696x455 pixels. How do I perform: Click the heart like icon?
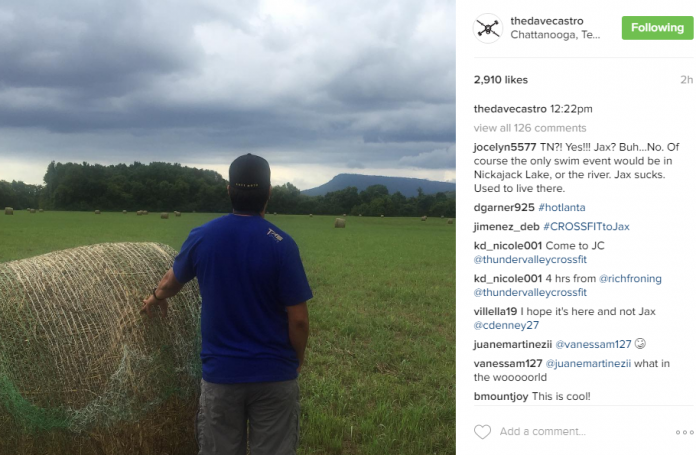[482, 431]
